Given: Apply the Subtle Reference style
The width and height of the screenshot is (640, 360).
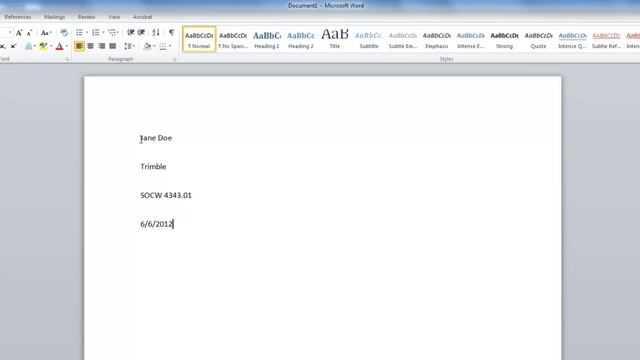Looking at the screenshot, I should [x=606, y=39].
